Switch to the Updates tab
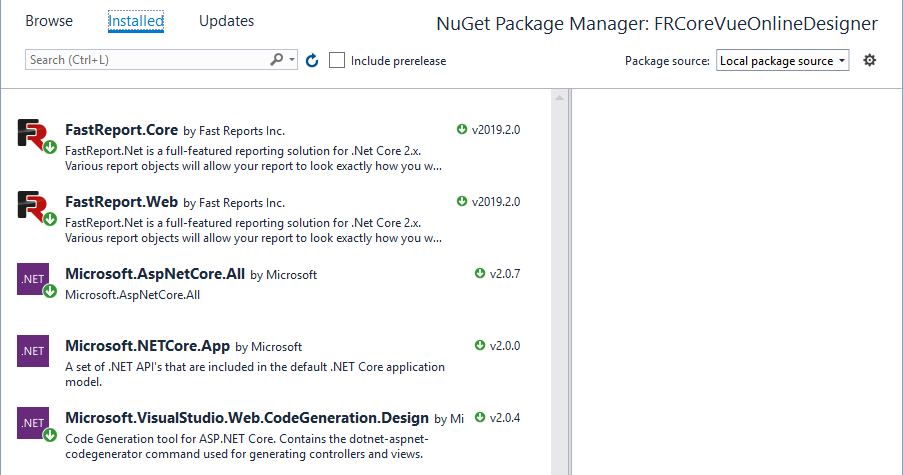Viewport: 903px width, 475px height. [226, 21]
